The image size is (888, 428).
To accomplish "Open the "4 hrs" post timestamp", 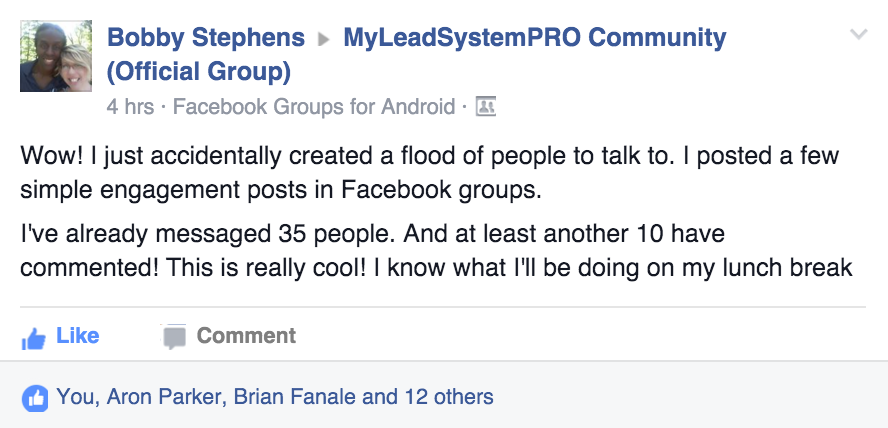I will point(130,106).
